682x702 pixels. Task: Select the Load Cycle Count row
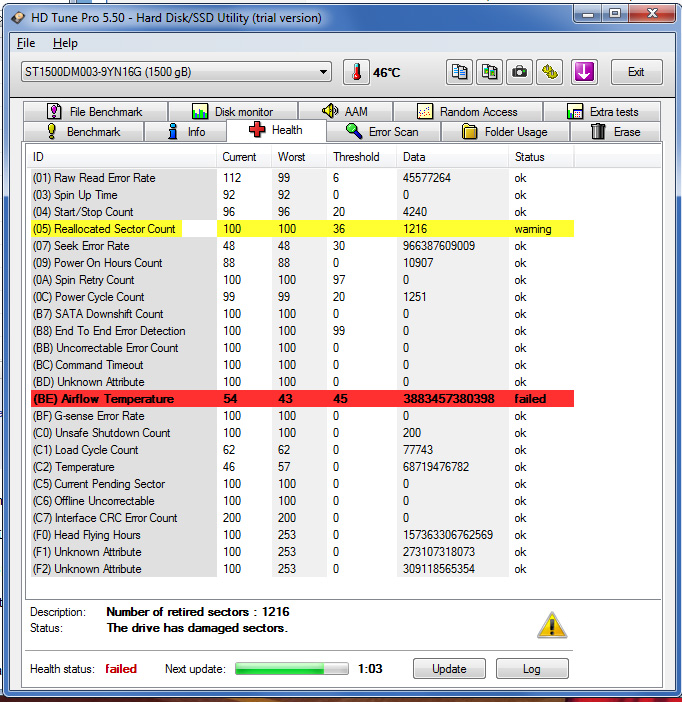point(302,450)
